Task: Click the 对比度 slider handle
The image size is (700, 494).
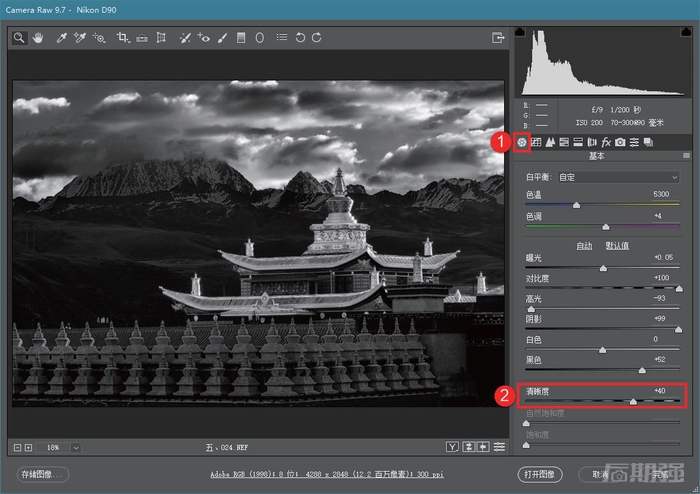Action: click(679, 289)
